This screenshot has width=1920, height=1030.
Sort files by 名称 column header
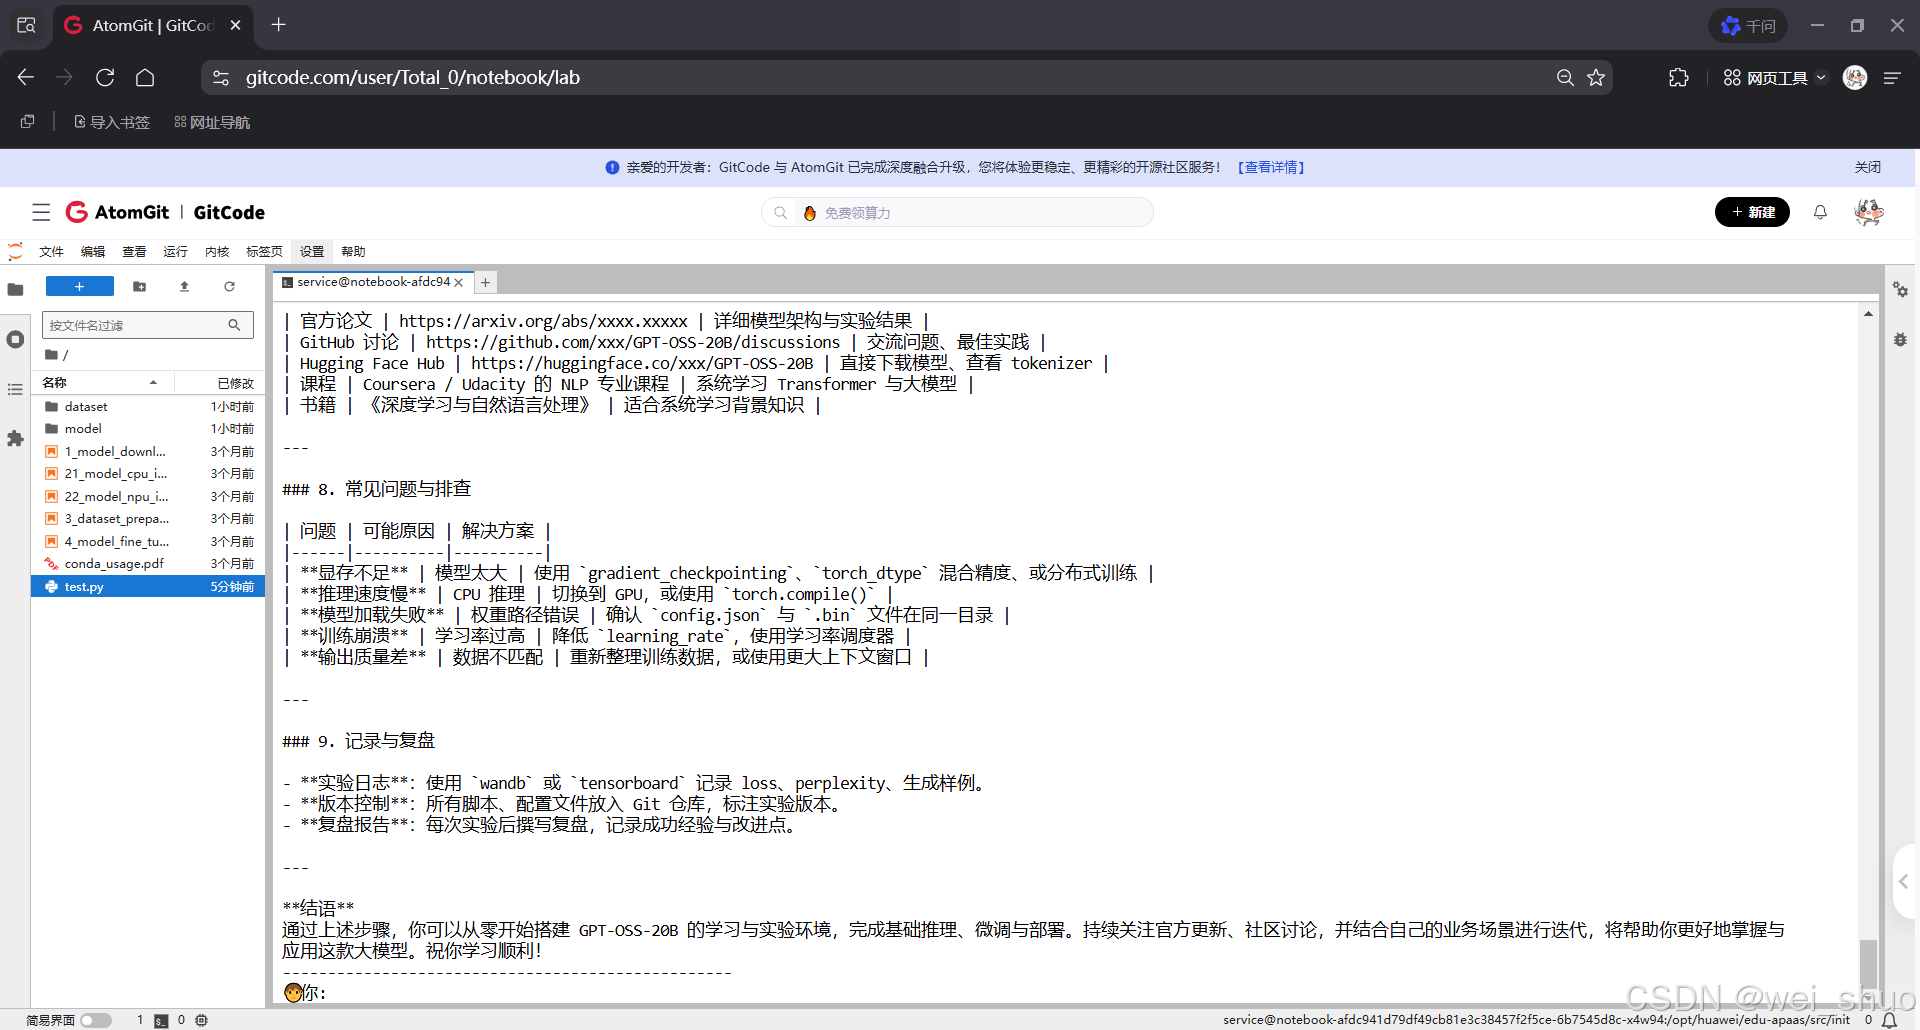pyautogui.click(x=100, y=382)
